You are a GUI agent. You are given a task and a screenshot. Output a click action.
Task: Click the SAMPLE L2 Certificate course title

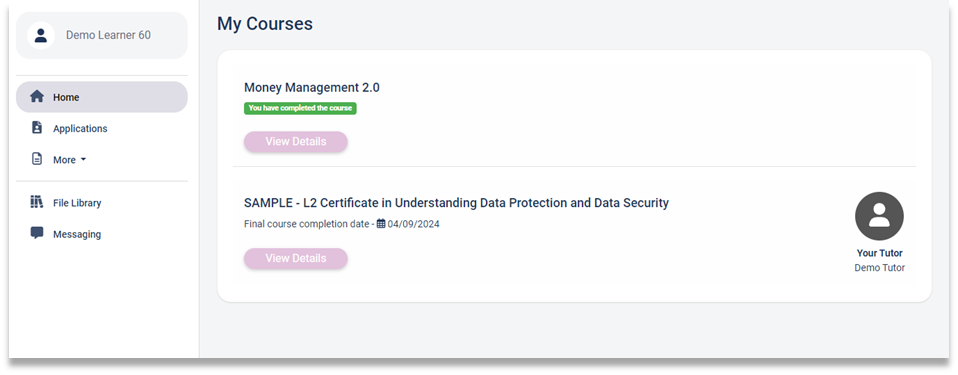[456, 203]
